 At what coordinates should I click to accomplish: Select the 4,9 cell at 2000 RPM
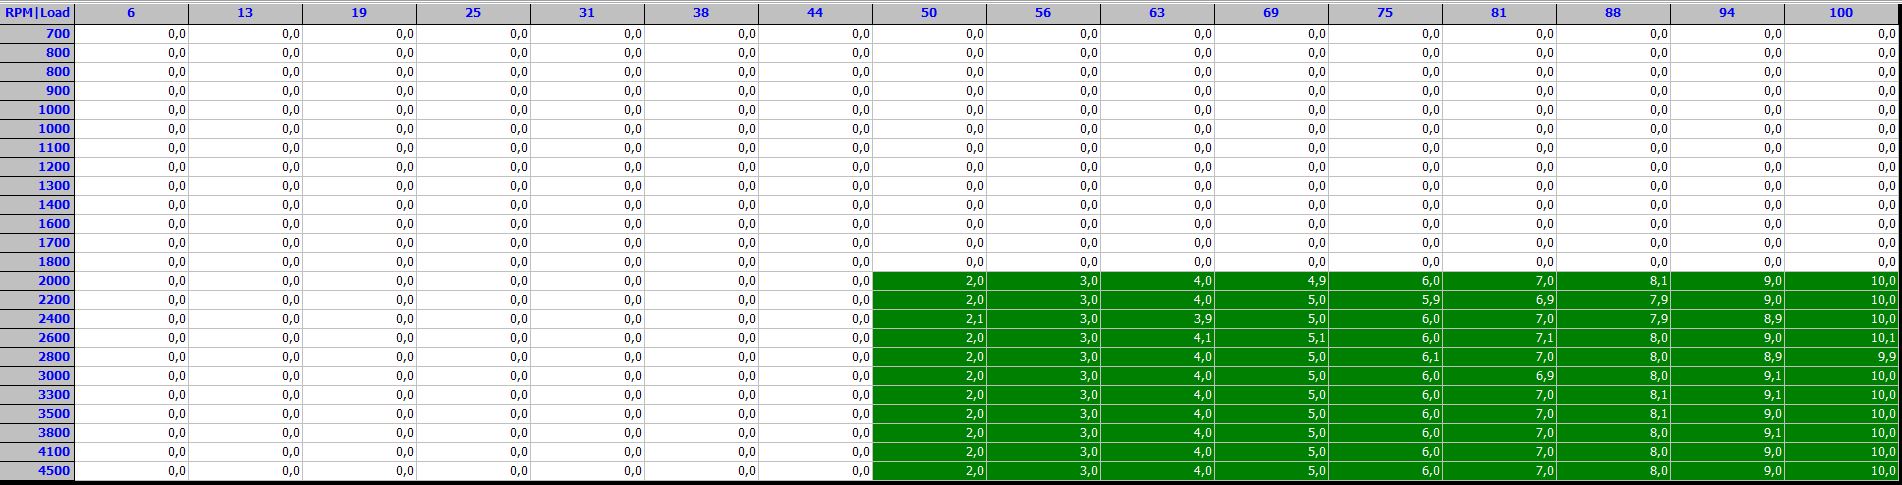1271,281
